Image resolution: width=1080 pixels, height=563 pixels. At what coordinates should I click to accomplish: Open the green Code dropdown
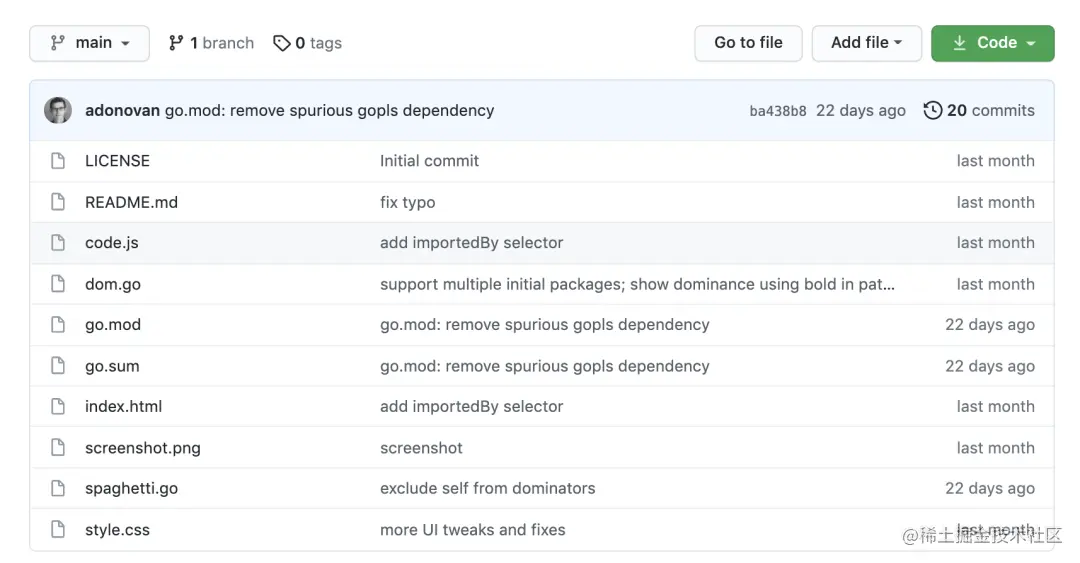coord(992,43)
